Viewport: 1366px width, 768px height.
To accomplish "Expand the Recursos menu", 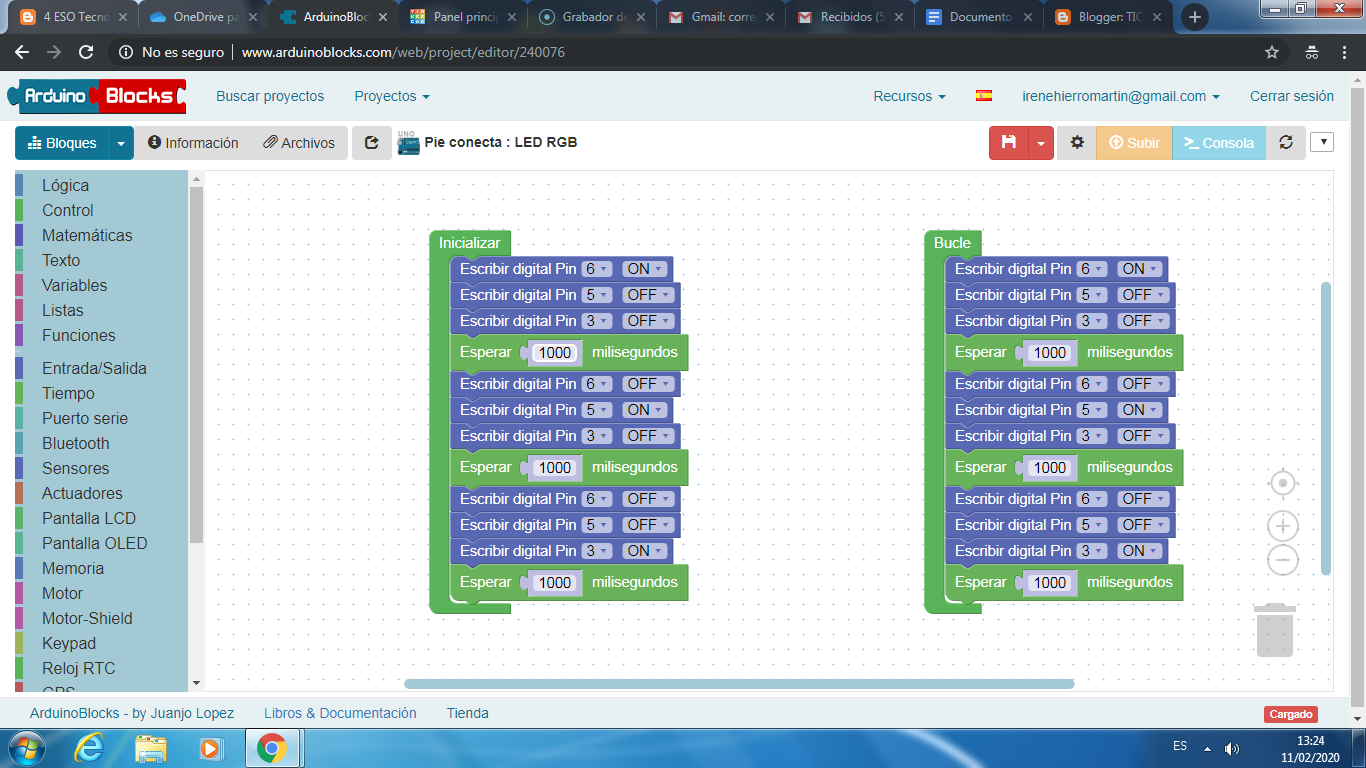I will [x=909, y=96].
